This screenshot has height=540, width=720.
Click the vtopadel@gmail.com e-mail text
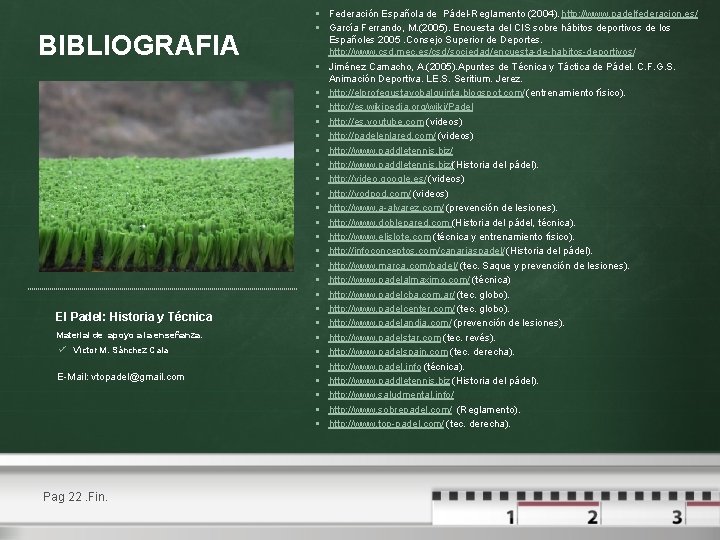(138, 377)
